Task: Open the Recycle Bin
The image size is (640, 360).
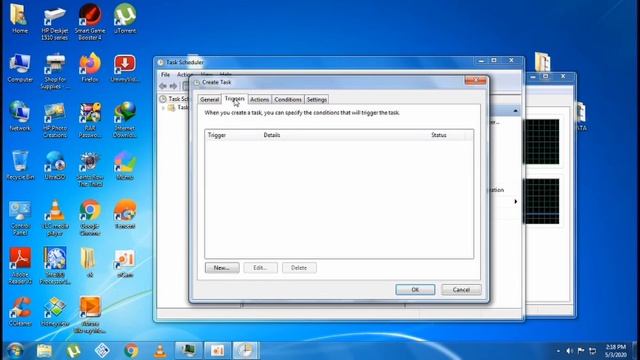Action: click(20, 166)
